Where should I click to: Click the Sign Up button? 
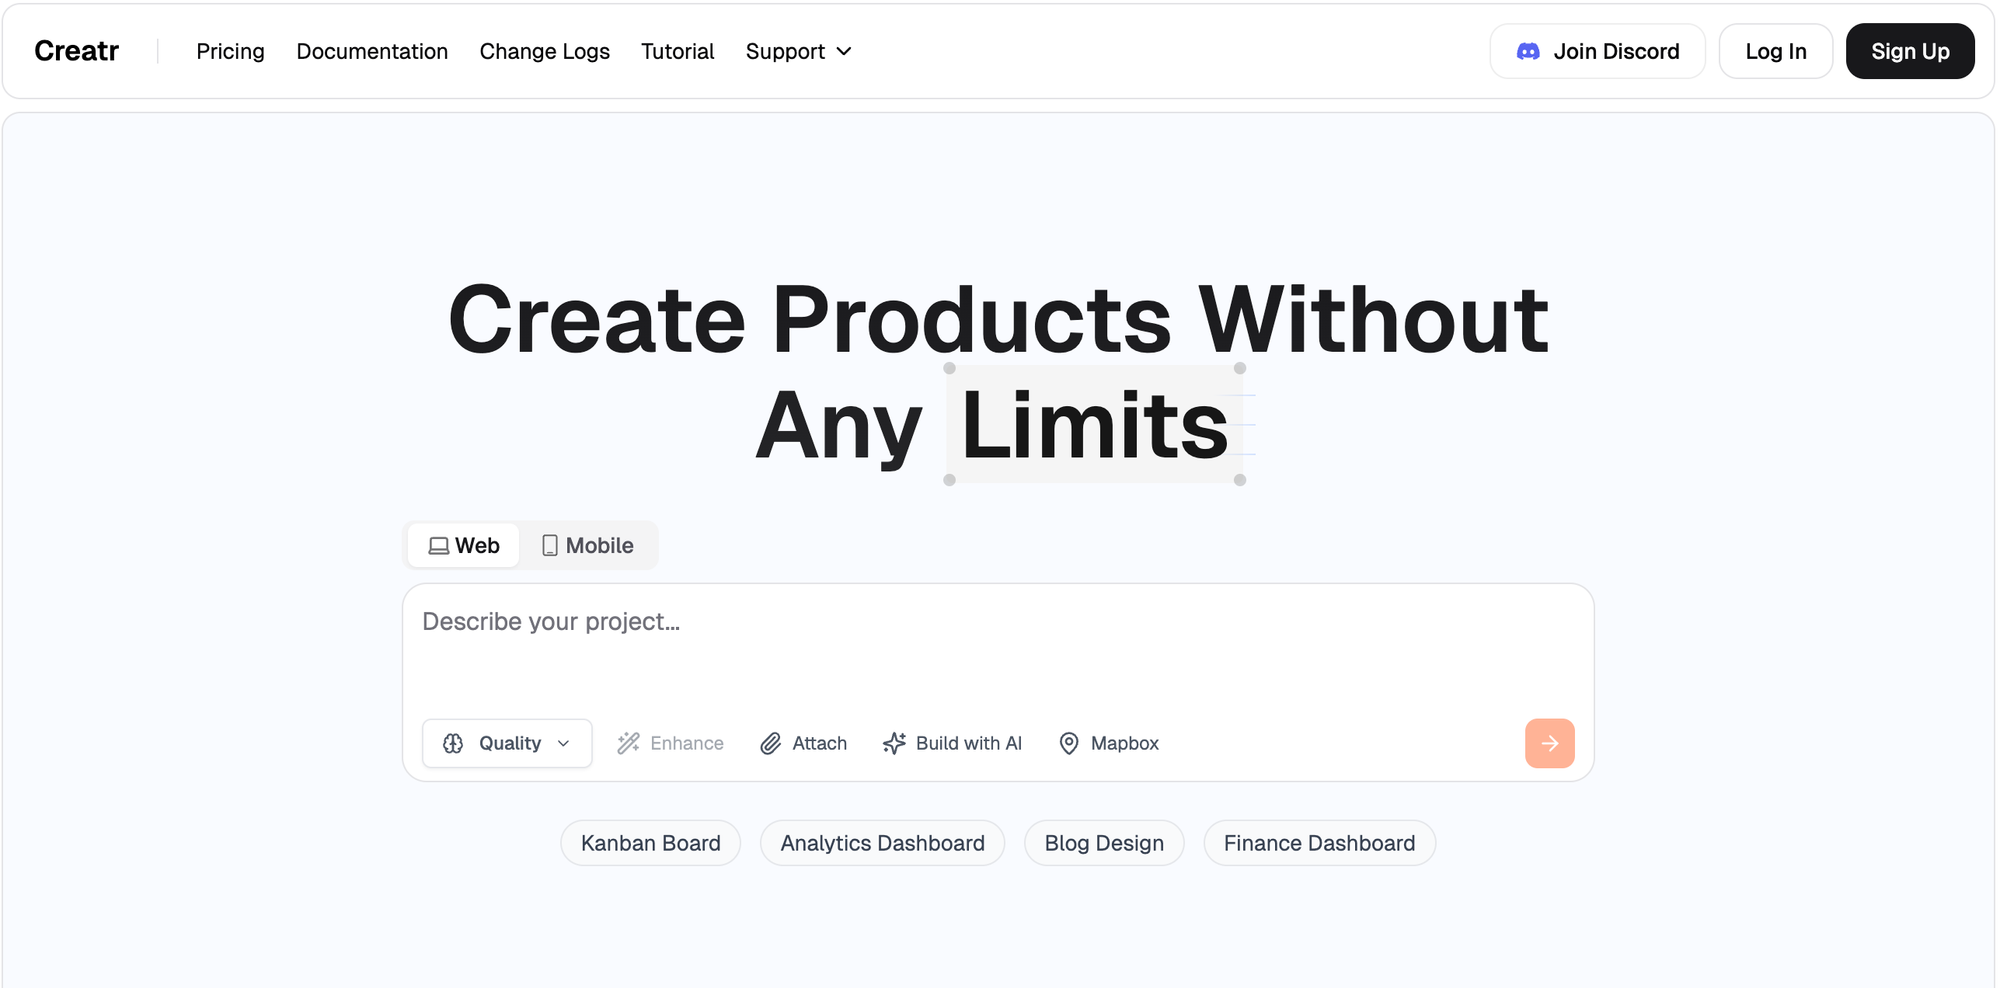point(1910,51)
